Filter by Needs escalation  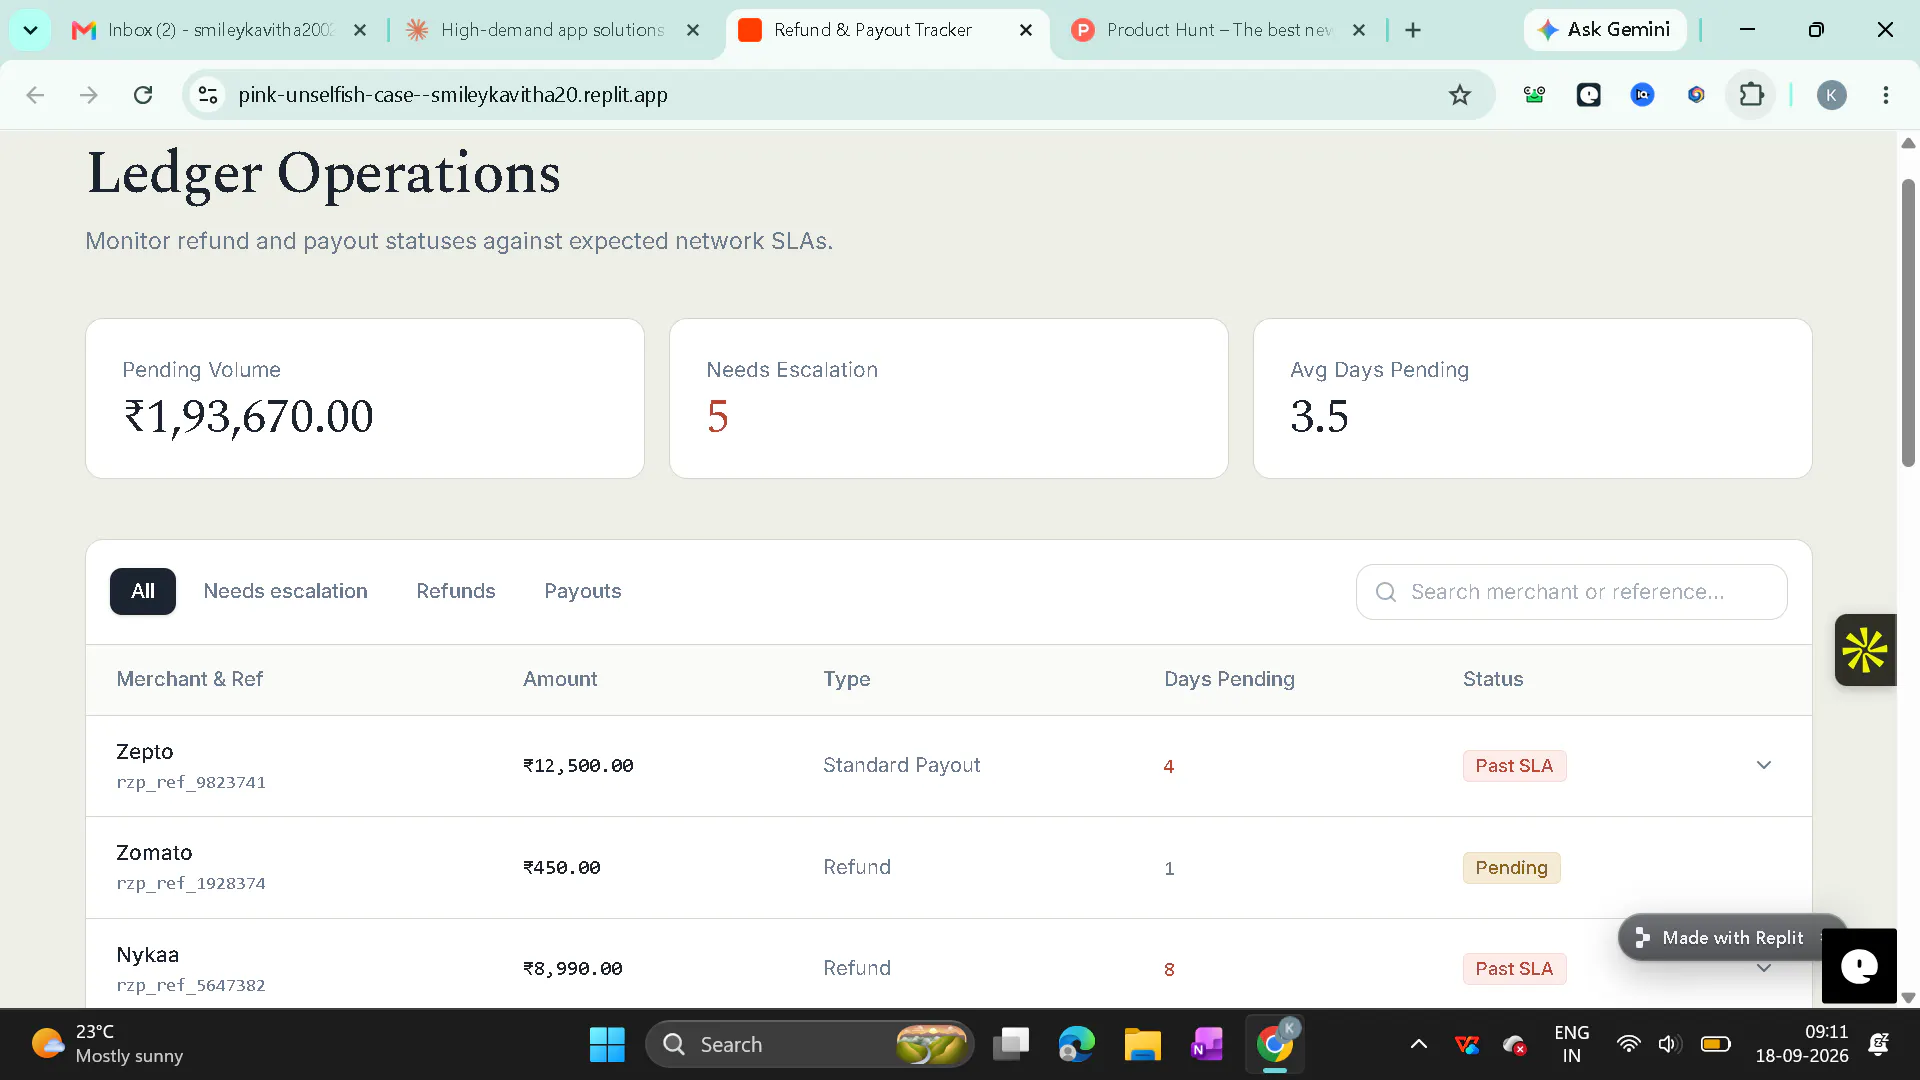pos(285,591)
